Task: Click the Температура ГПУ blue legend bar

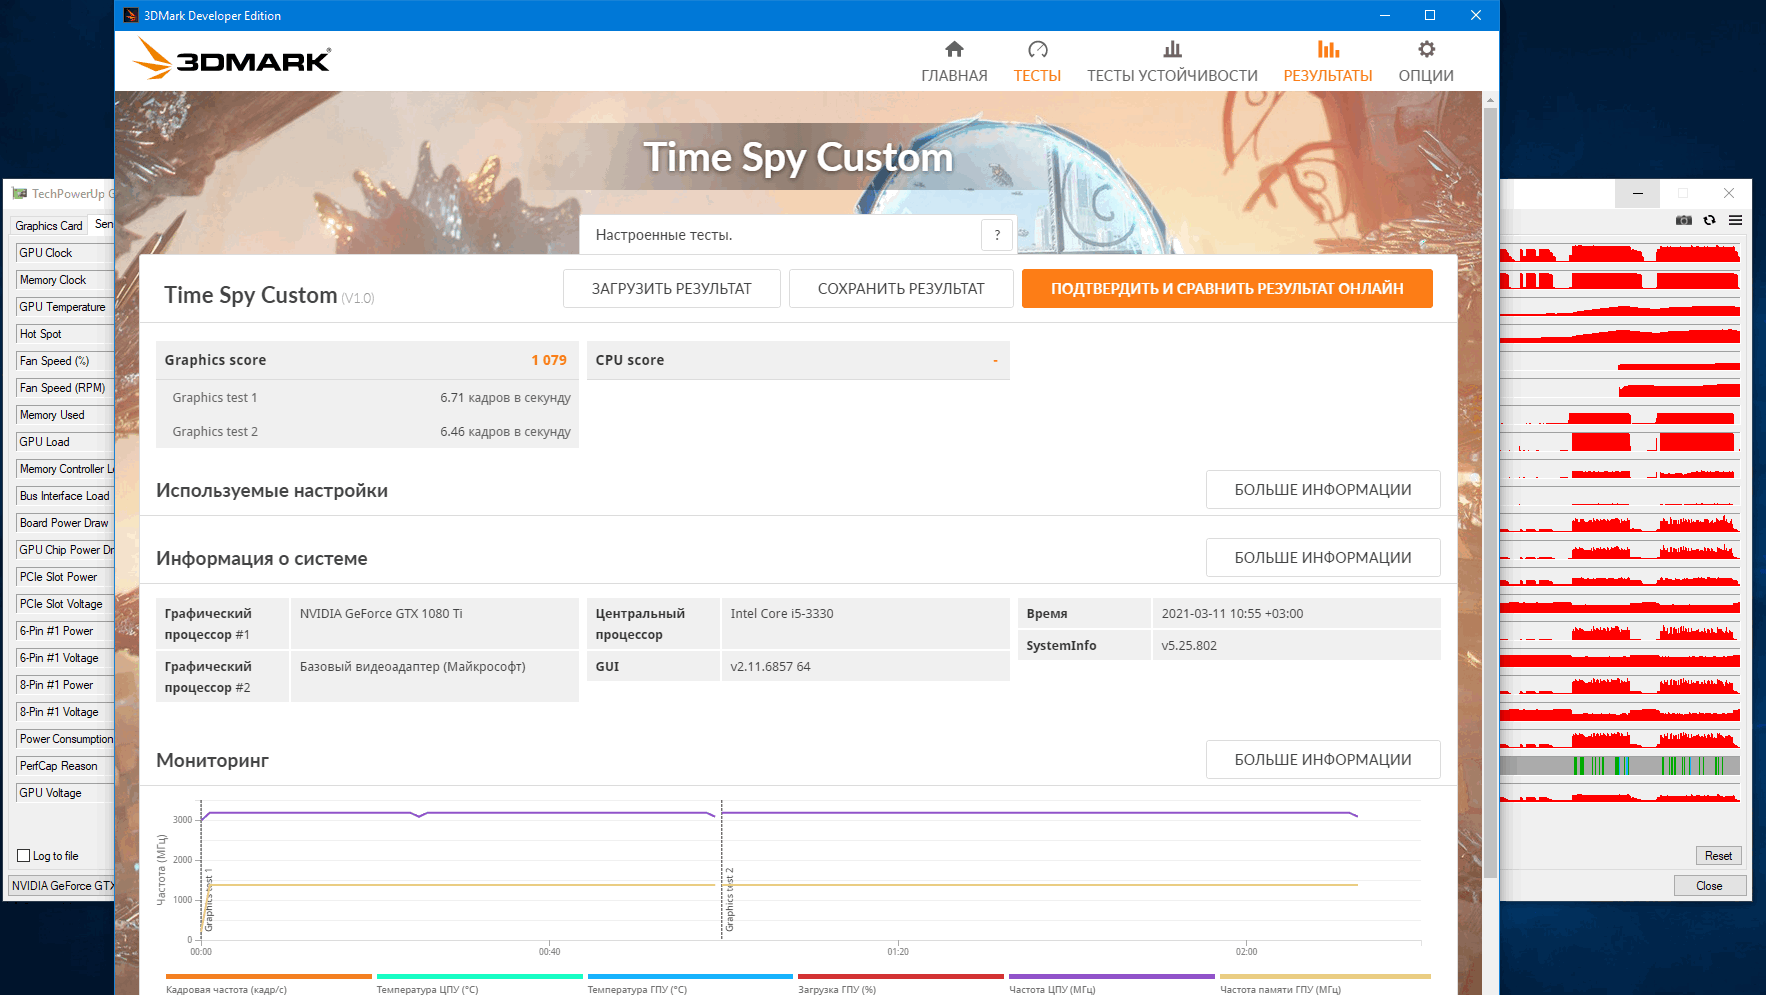Action: pyautogui.click(x=690, y=976)
